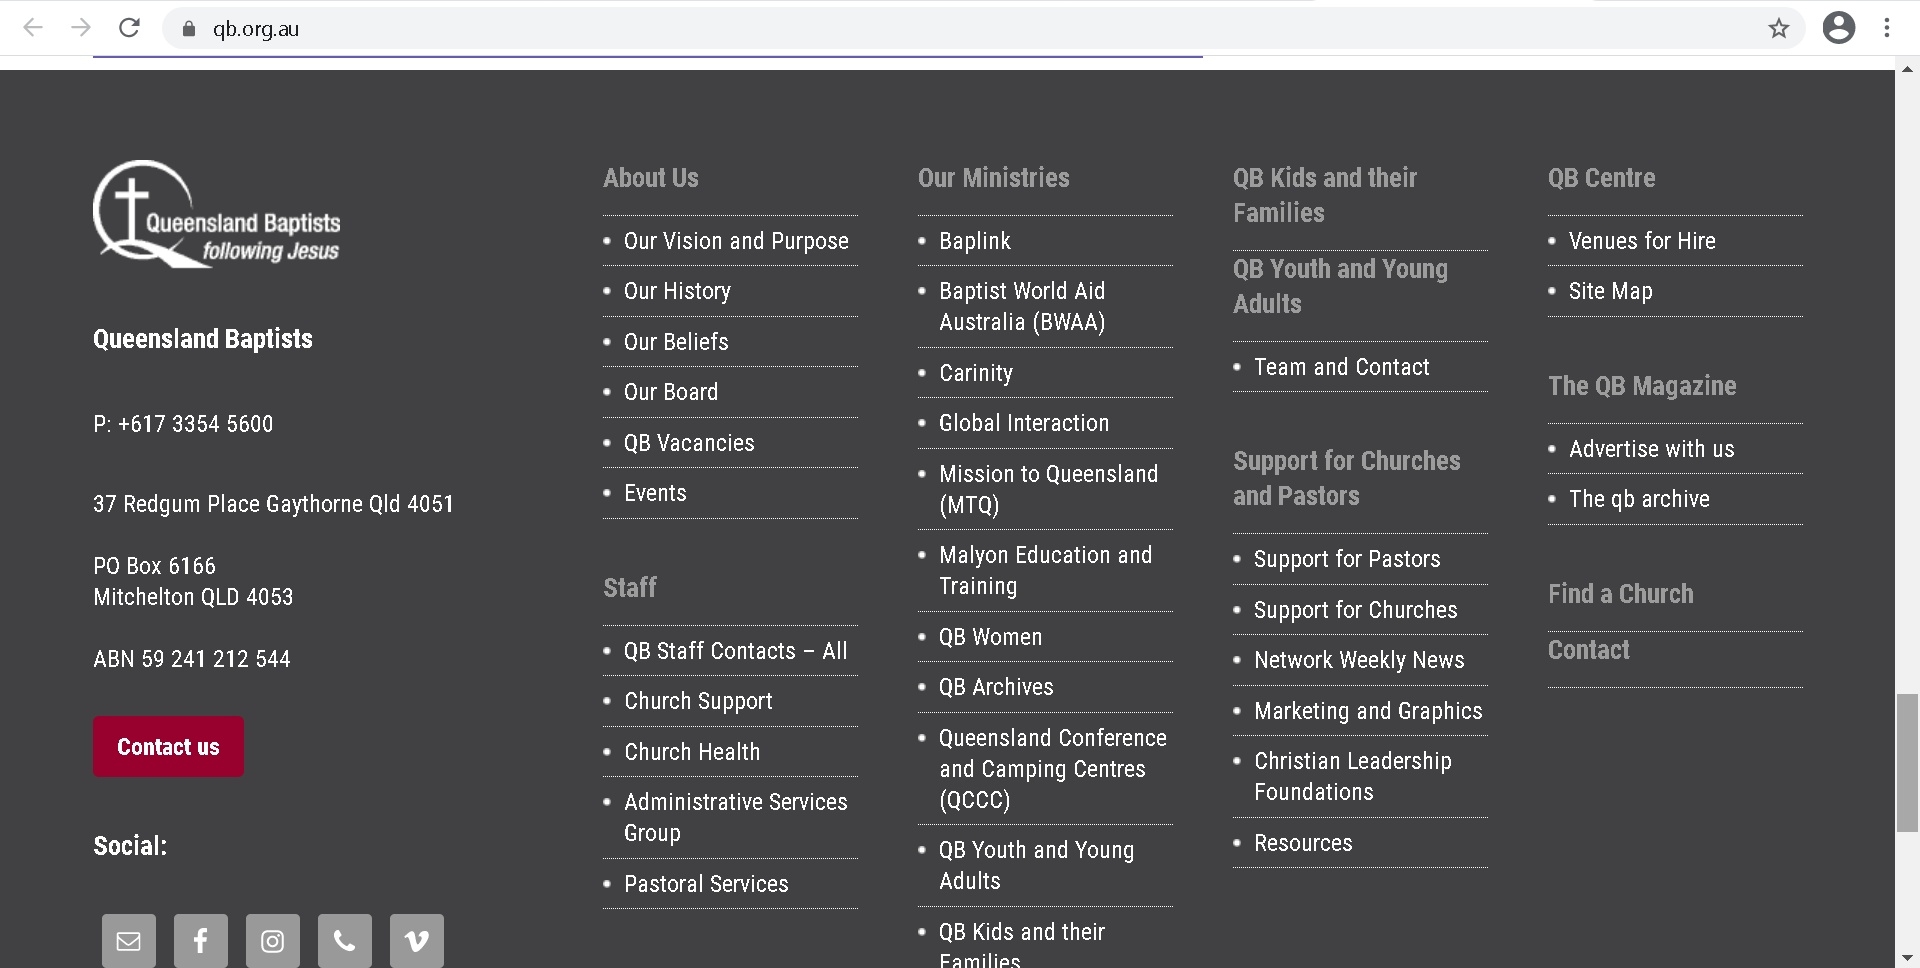The image size is (1920, 968).
Task: Open the email social icon
Action: click(129, 941)
